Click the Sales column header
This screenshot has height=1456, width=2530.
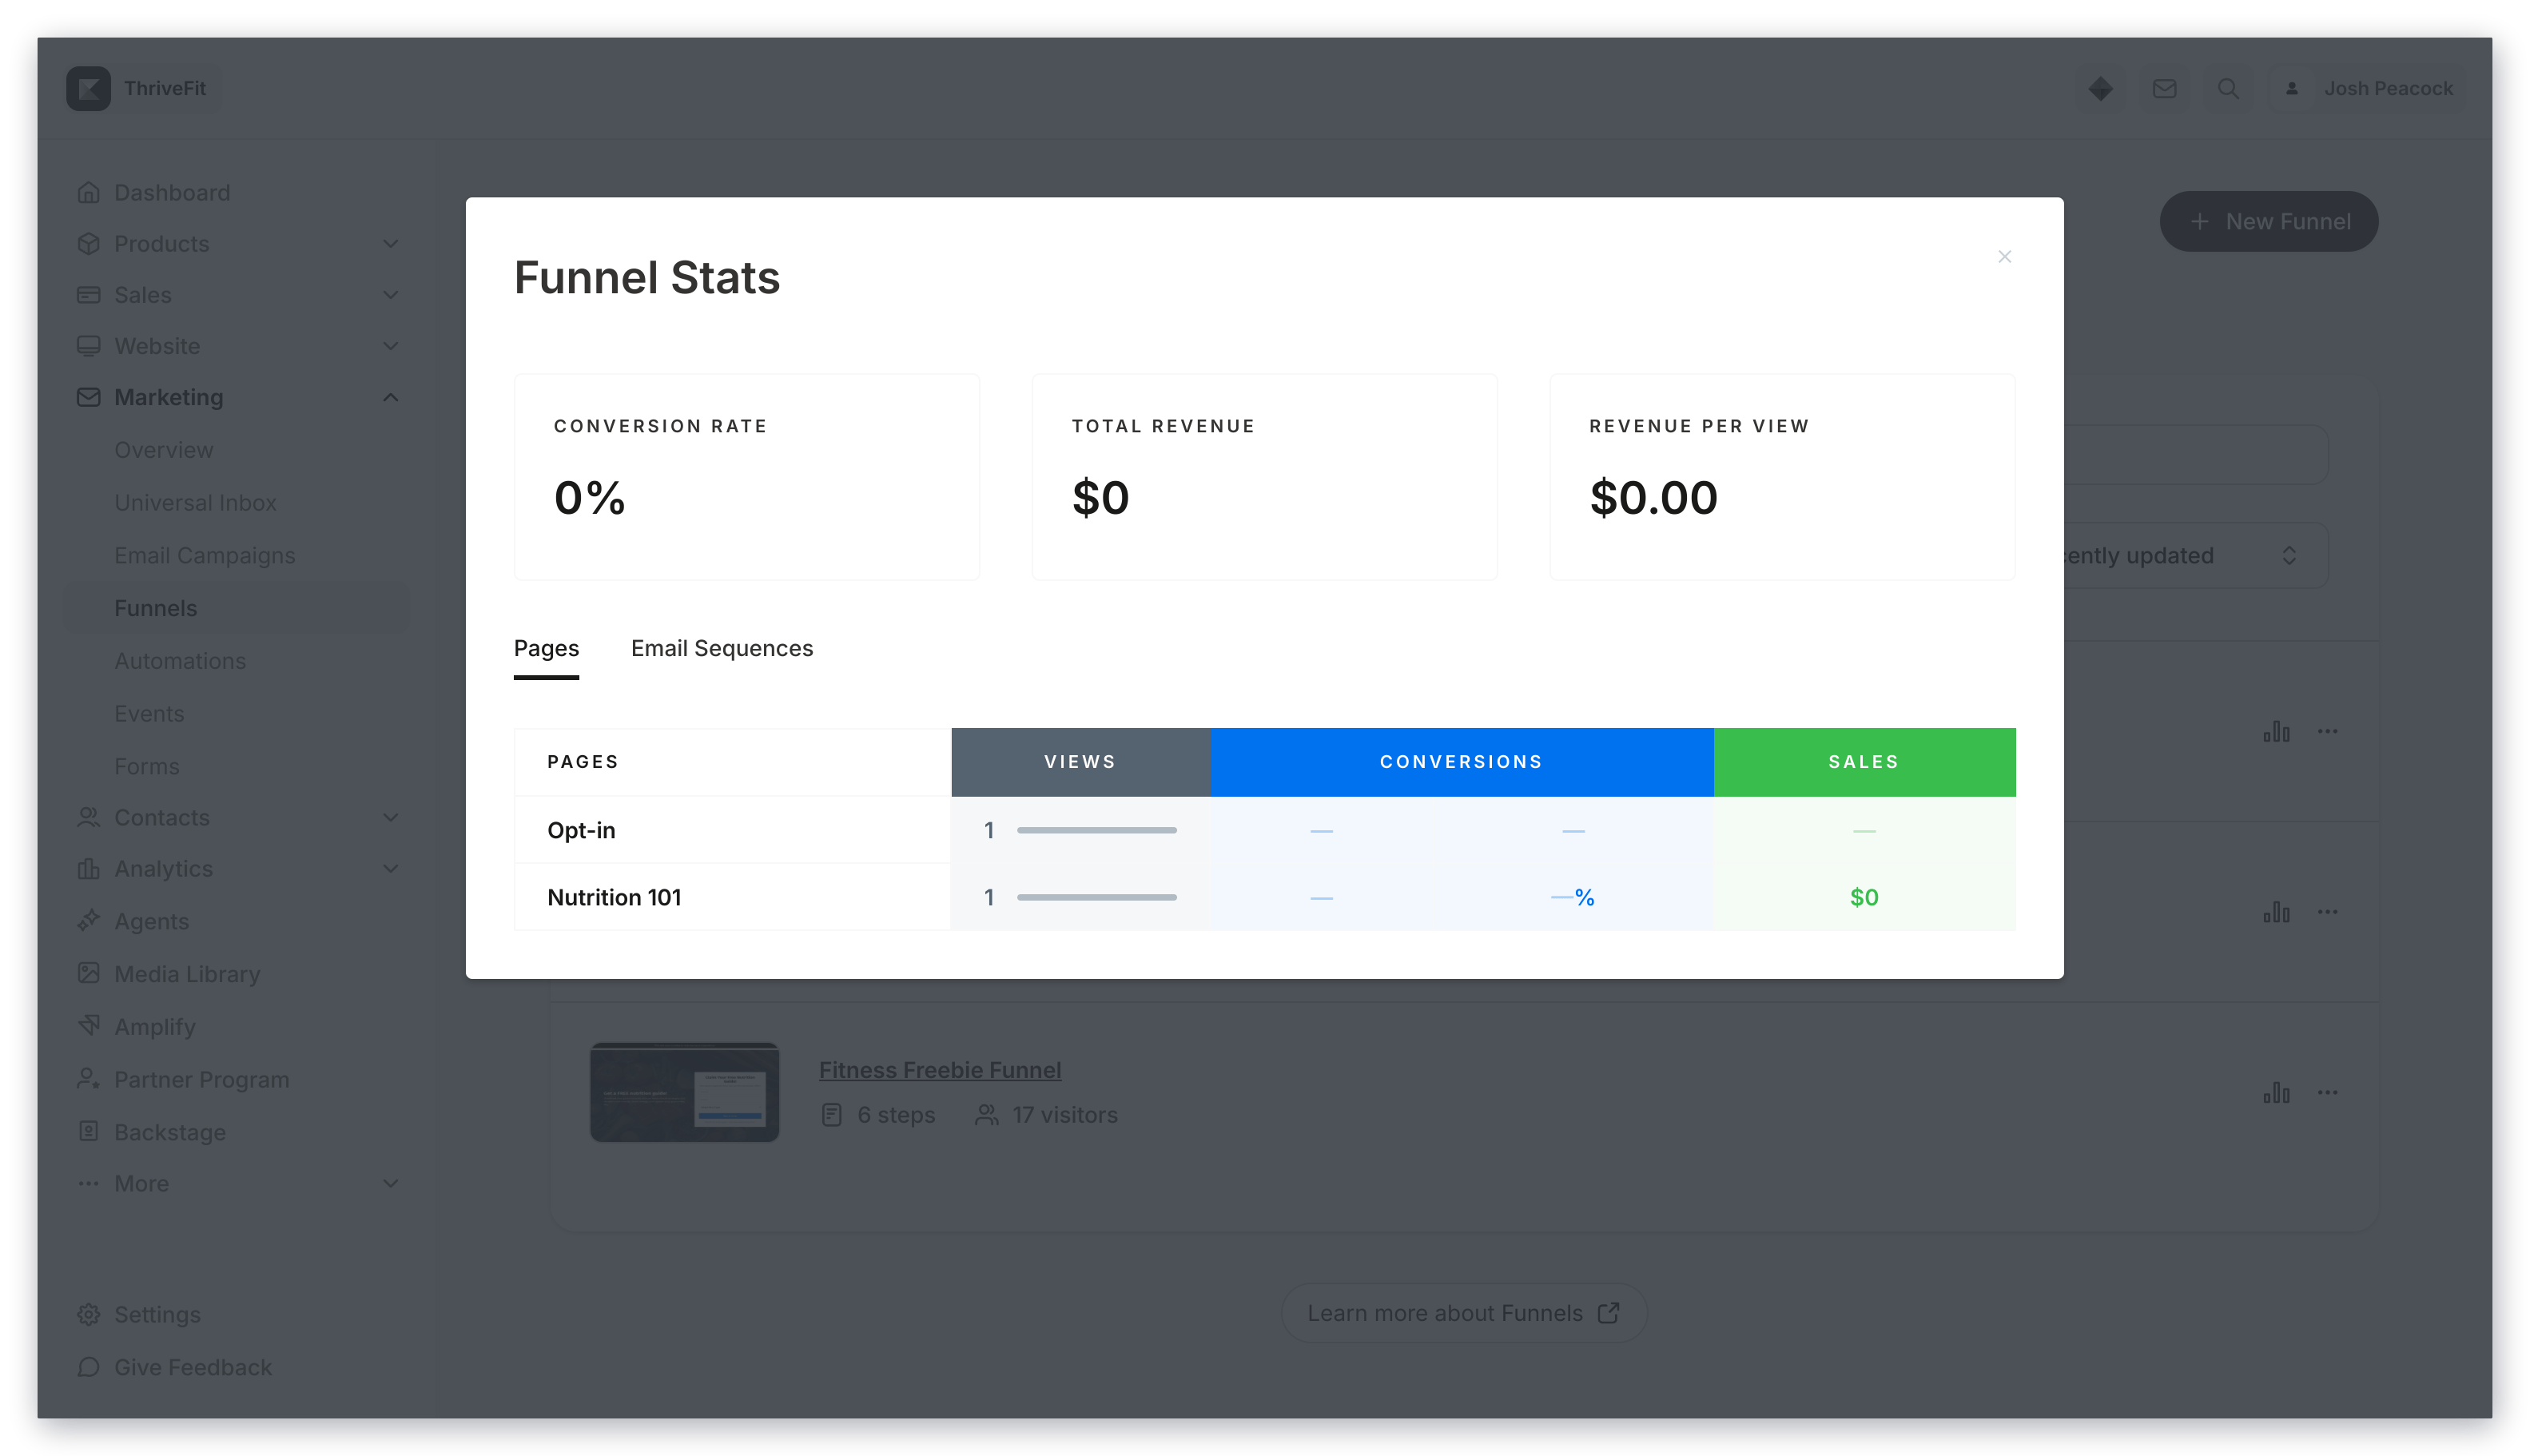pos(1864,762)
